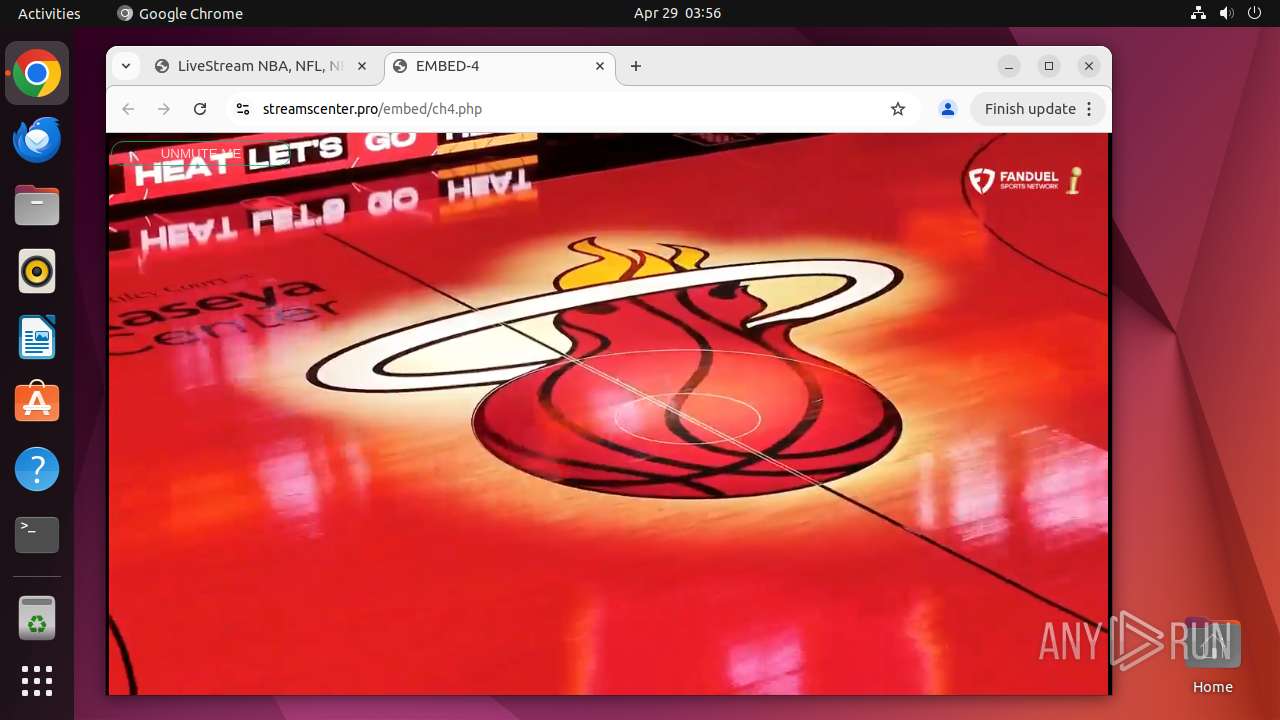
Task: Minimize the Chrome window
Action: (x=1010, y=66)
